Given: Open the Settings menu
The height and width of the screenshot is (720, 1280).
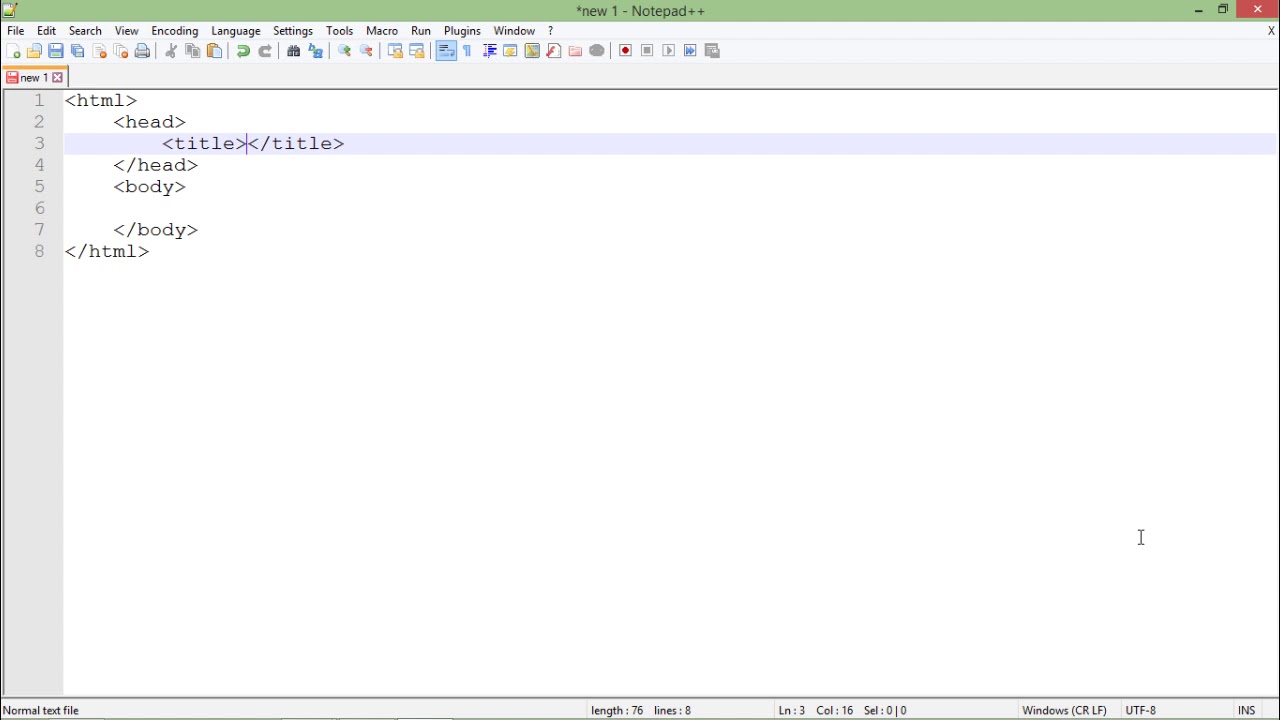Looking at the screenshot, I should click(293, 31).
